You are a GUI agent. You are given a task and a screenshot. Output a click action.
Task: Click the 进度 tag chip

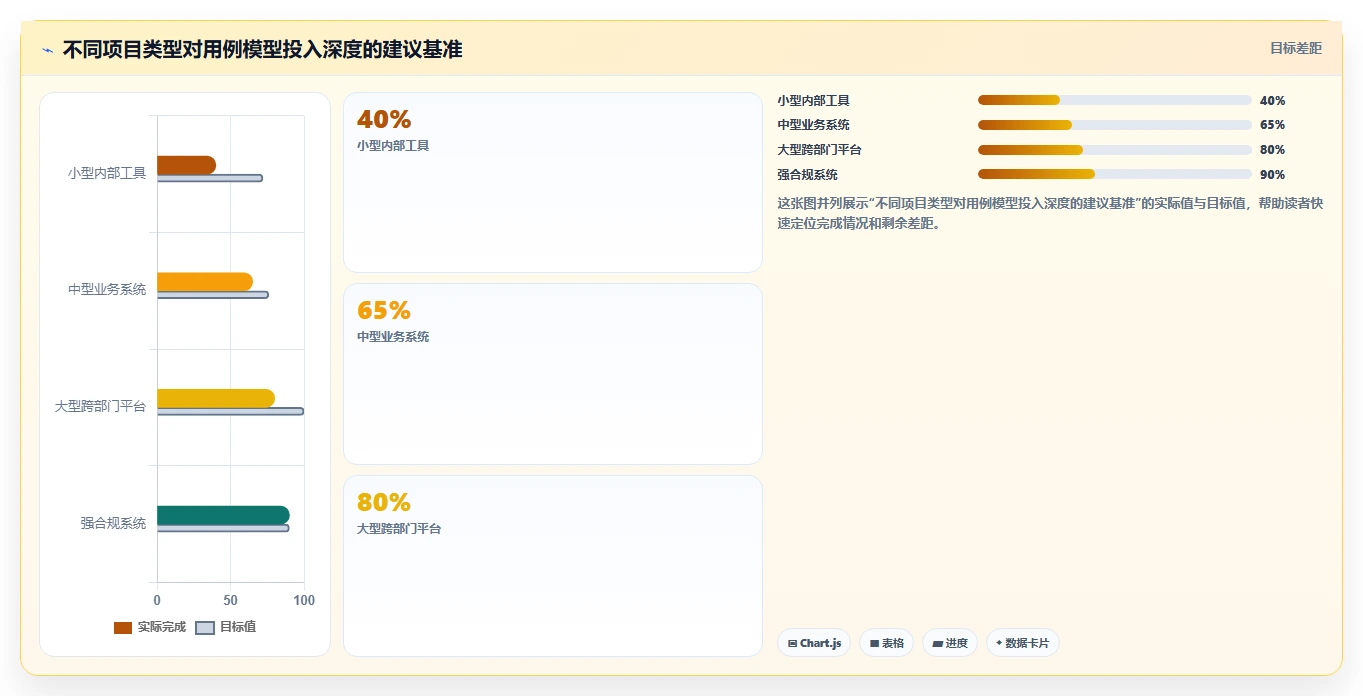tap(950, 643)
